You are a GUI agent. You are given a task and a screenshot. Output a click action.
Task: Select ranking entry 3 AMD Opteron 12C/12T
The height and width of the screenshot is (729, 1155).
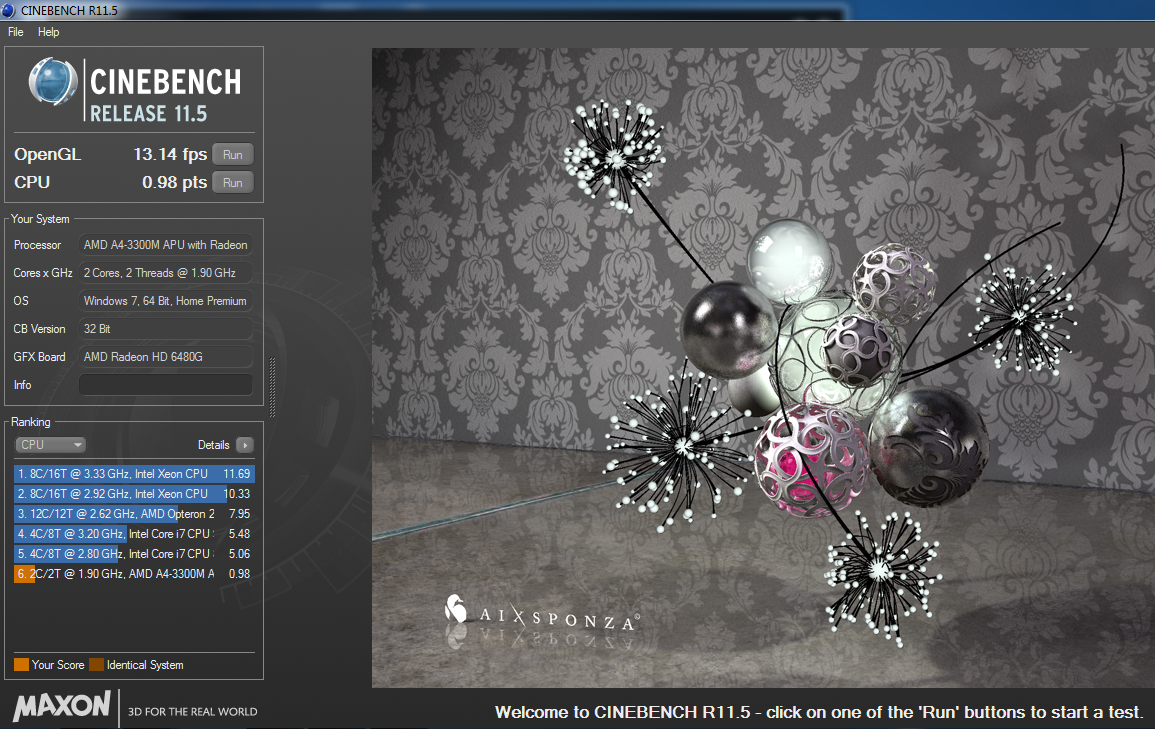point(134,513)
